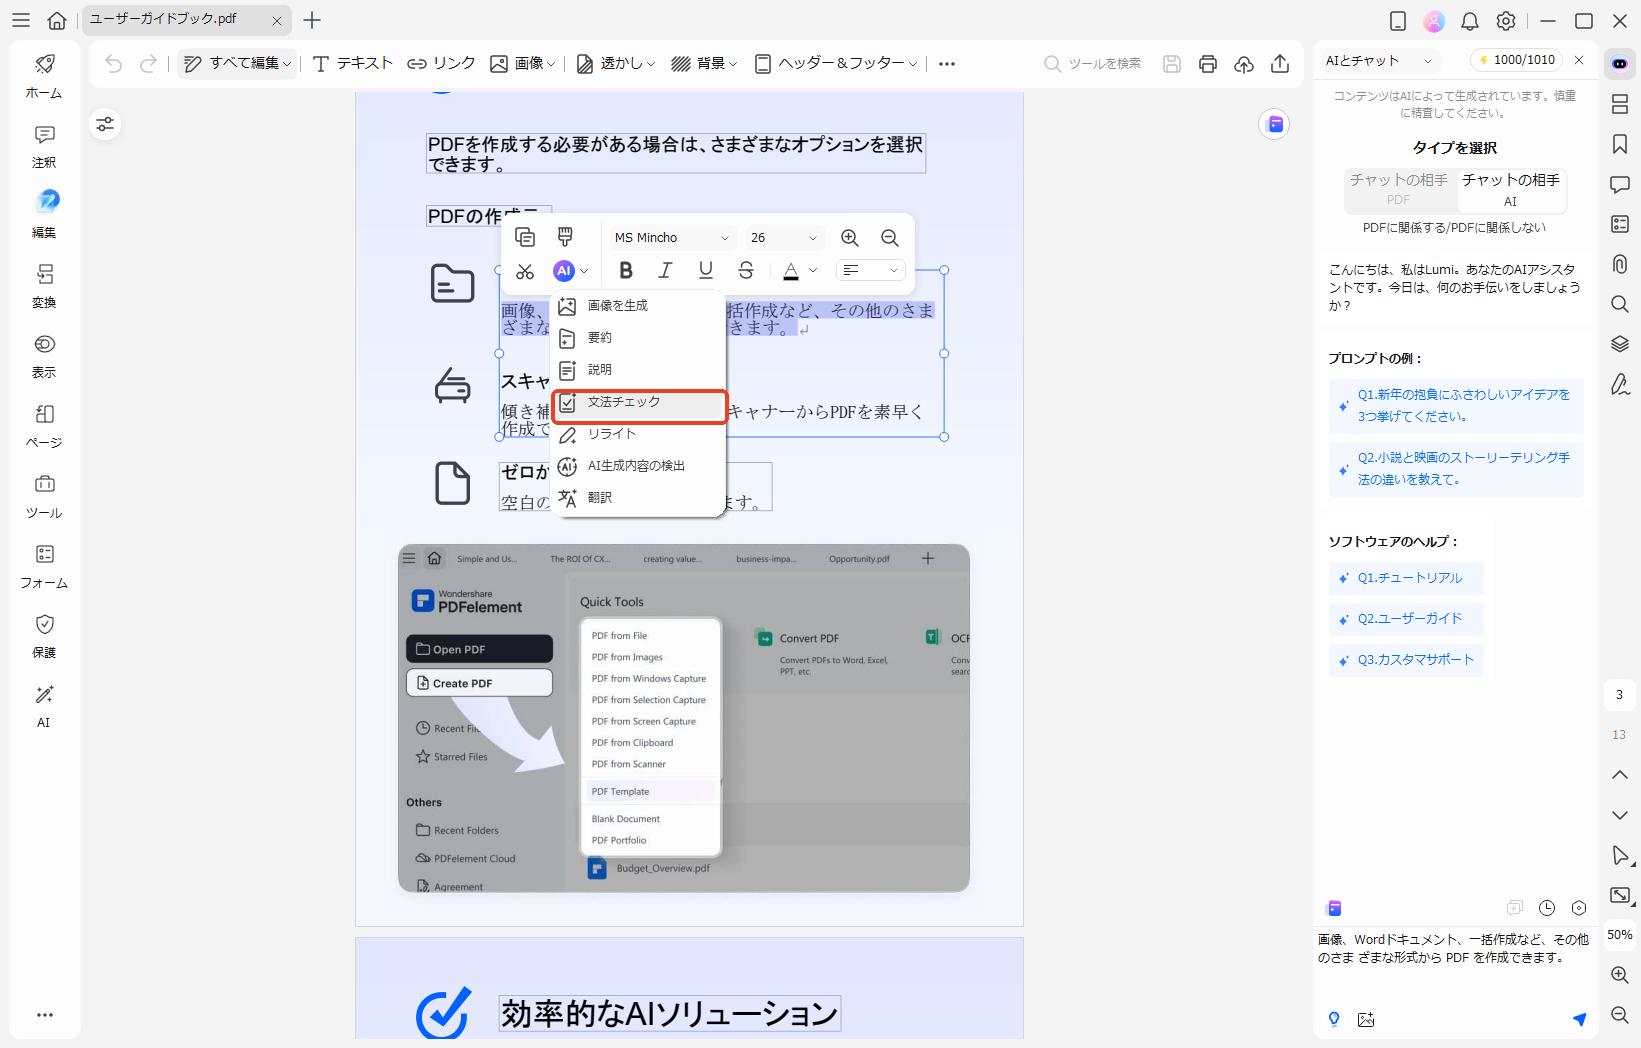The image size is (1641, 1048).
Task: Toggle underline on the selected text
Action: [x=705, y=270]
